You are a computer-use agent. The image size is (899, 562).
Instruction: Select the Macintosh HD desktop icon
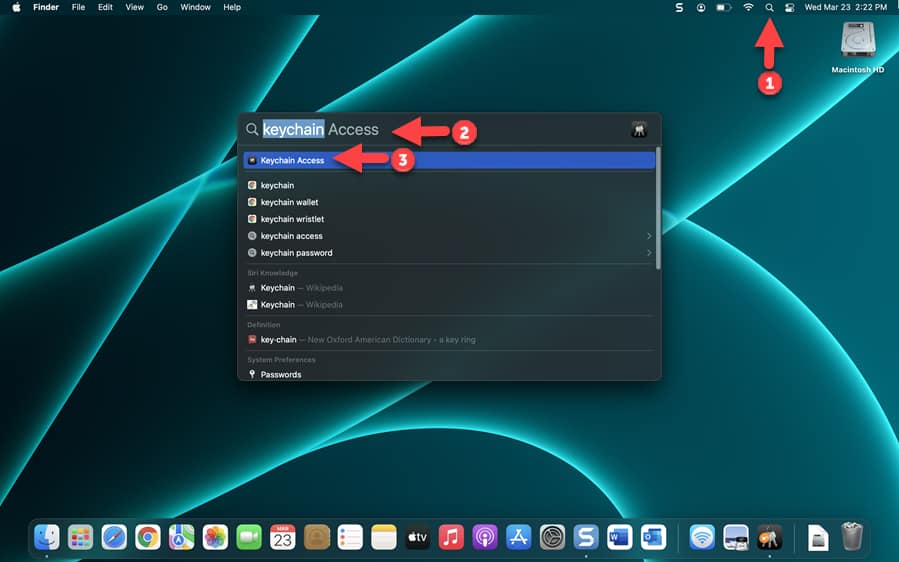pos(858,48)
